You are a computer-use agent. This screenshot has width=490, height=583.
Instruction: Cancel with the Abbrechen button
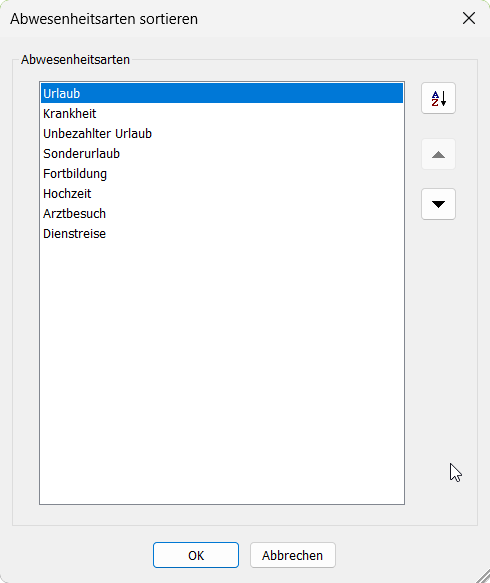point(293,555)
